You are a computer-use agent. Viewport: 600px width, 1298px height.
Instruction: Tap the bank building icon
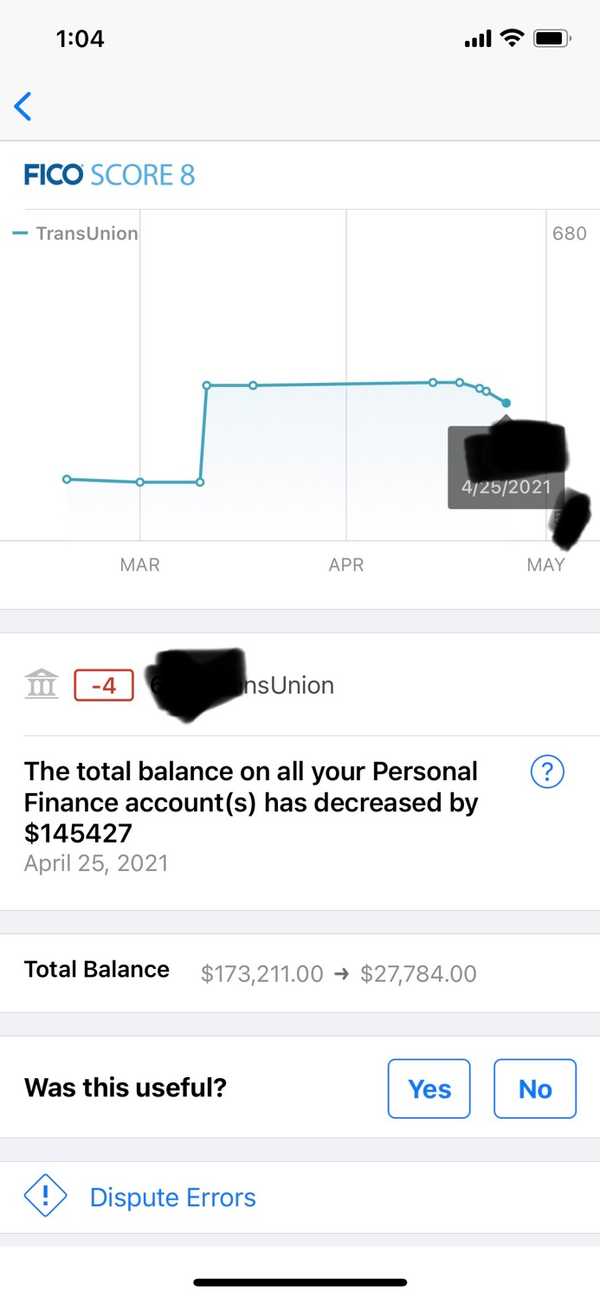tap(41, 686)
